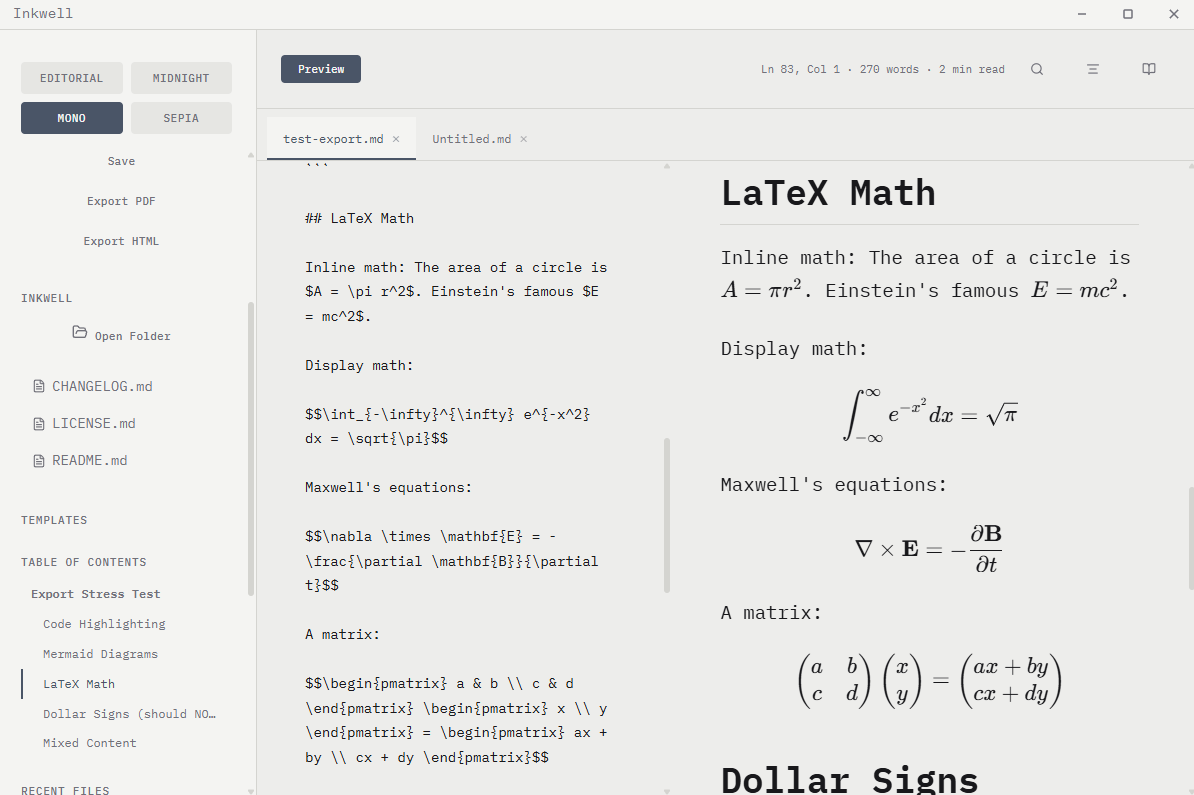The image size is (1194, 795).
Task: Toggle the Preview button
Action: [x=321, y=69]
